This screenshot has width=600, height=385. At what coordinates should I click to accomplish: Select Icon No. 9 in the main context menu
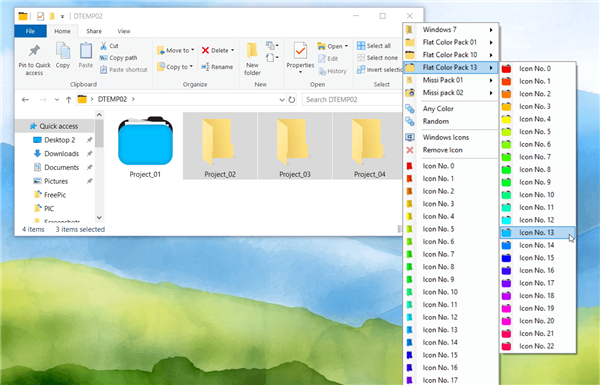tap(451, 280)
